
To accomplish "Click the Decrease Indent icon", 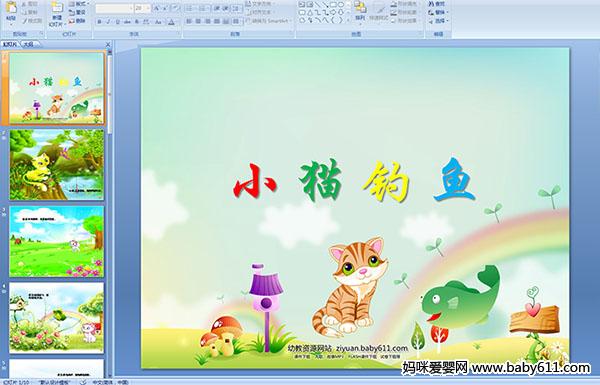I will 217,8.
